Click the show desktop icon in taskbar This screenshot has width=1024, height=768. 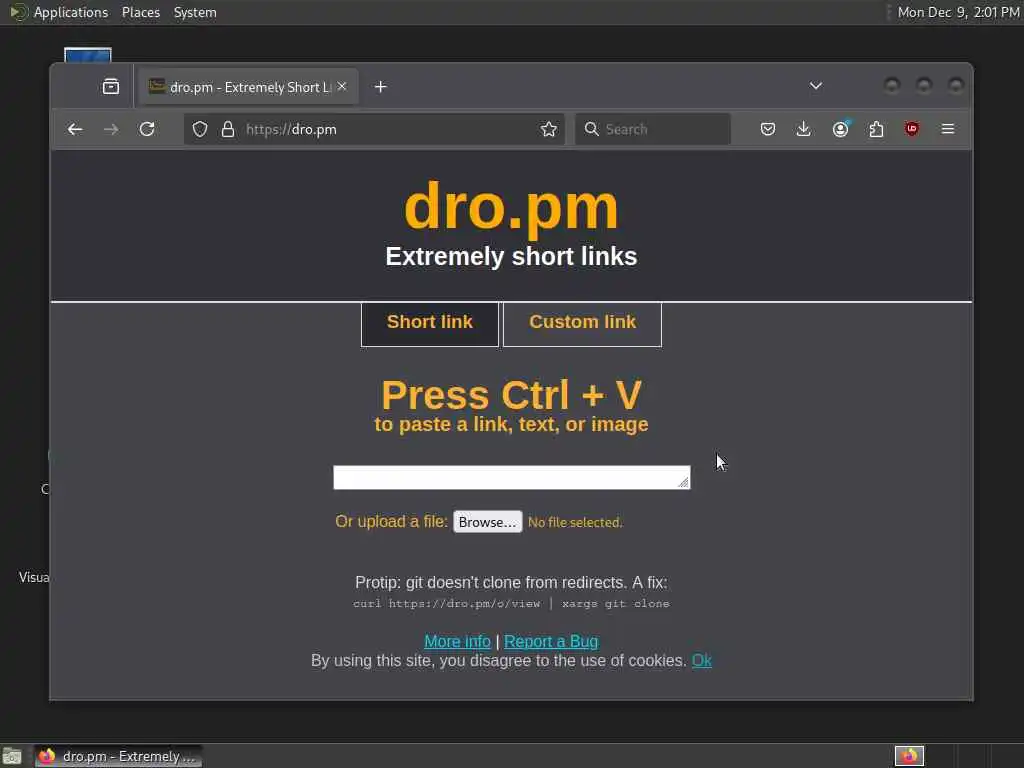[x=12, y=756]
